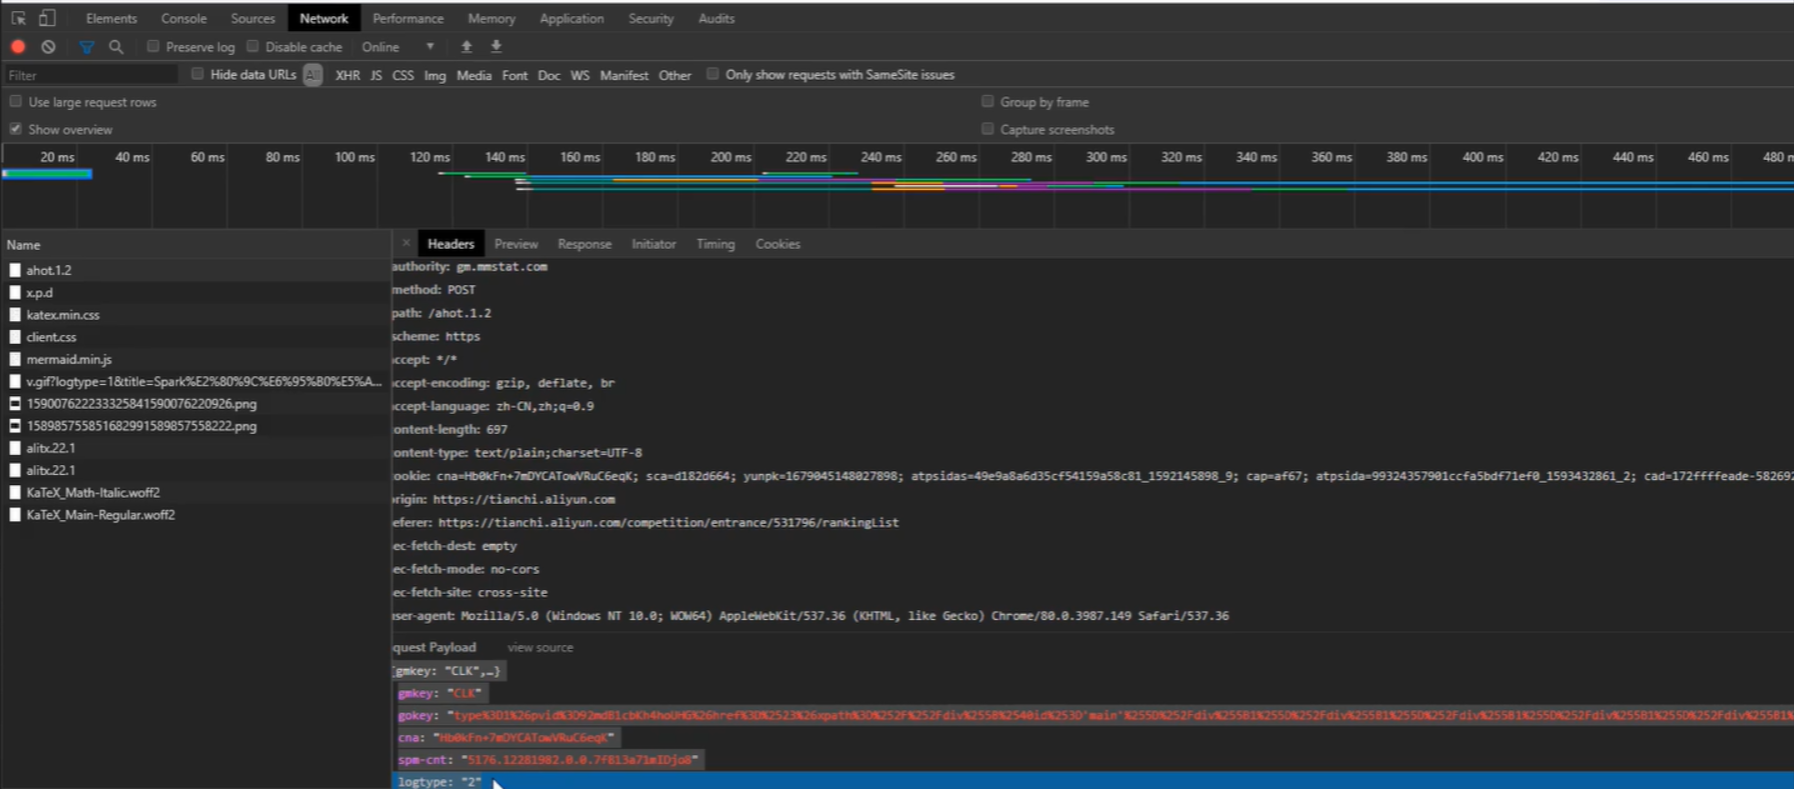Viewport: 1794px width, 789px height.
Task: Focus the network Filter text field
Action: pyautogui.click(x=91, y=75)
